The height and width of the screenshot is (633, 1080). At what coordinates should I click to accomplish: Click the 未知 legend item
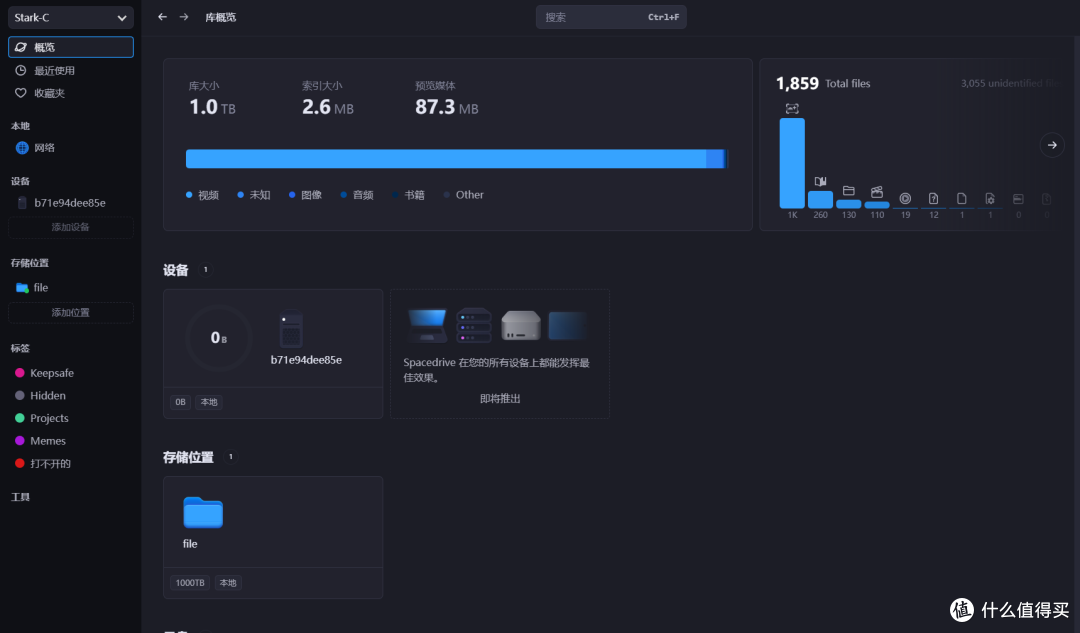coord(253,195)
